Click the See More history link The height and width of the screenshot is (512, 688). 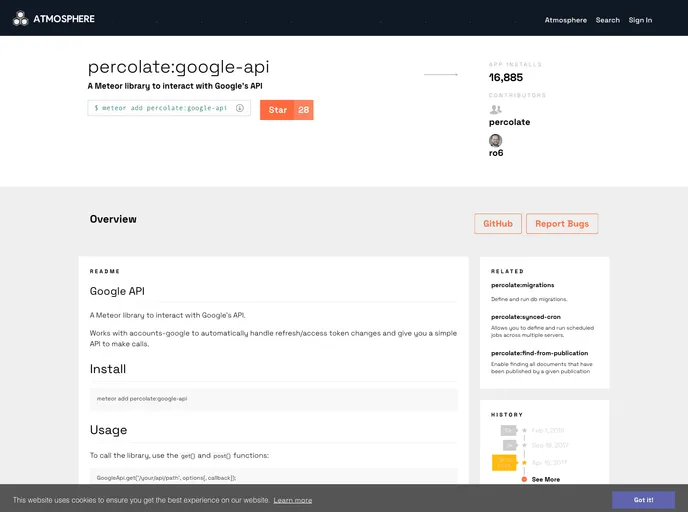pos(546,480)
